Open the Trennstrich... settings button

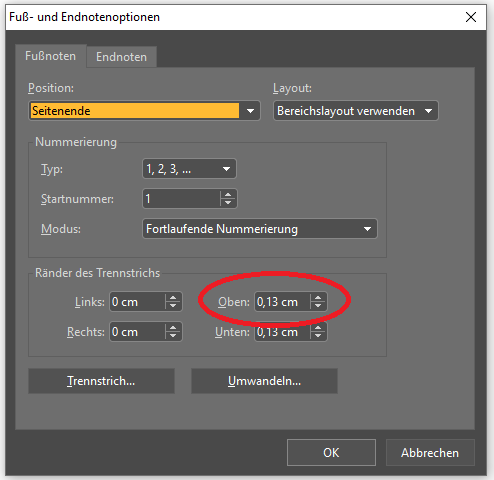(101, 381)
